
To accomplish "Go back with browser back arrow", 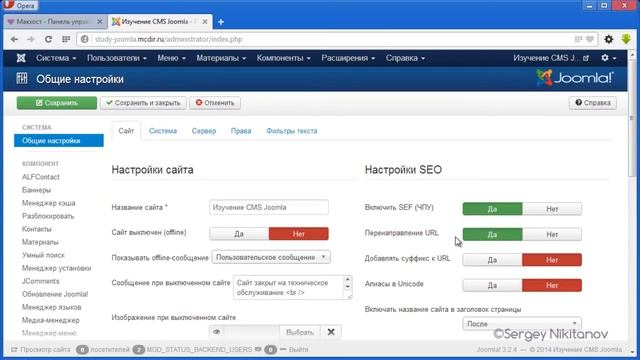I will coord(14,39).
